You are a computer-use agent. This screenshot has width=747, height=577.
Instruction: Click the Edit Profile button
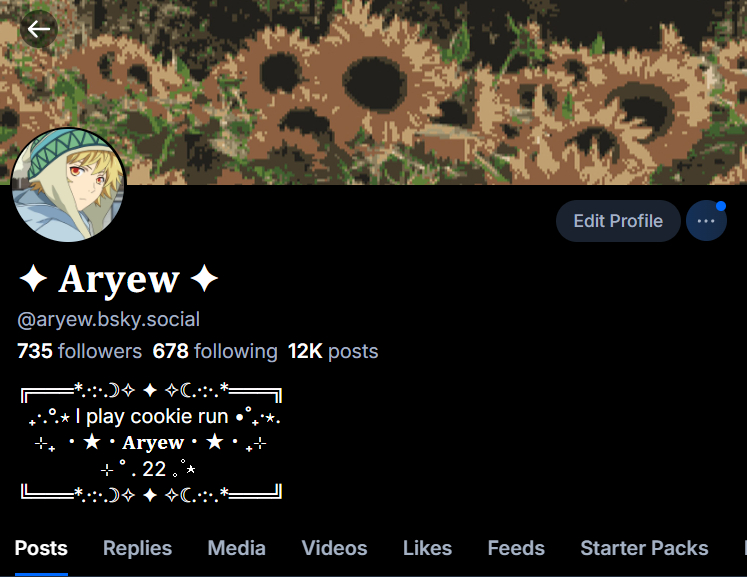click(x=618, y=221)
